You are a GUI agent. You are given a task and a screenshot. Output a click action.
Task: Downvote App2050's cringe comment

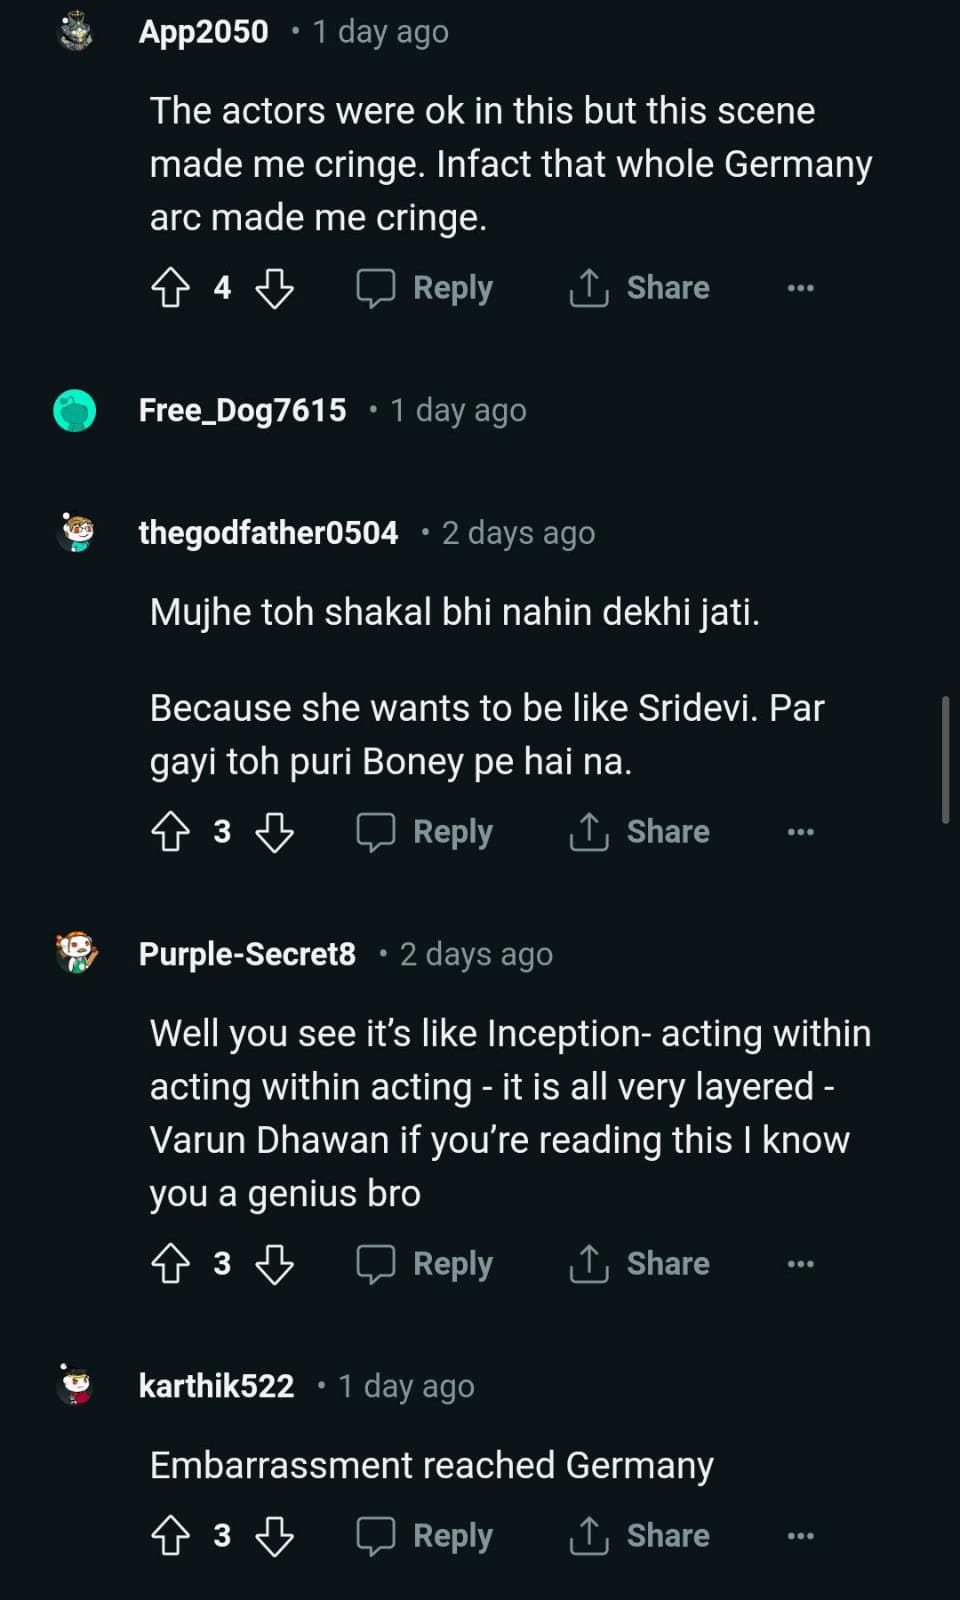pyautogui.click(x=274, y=289)
